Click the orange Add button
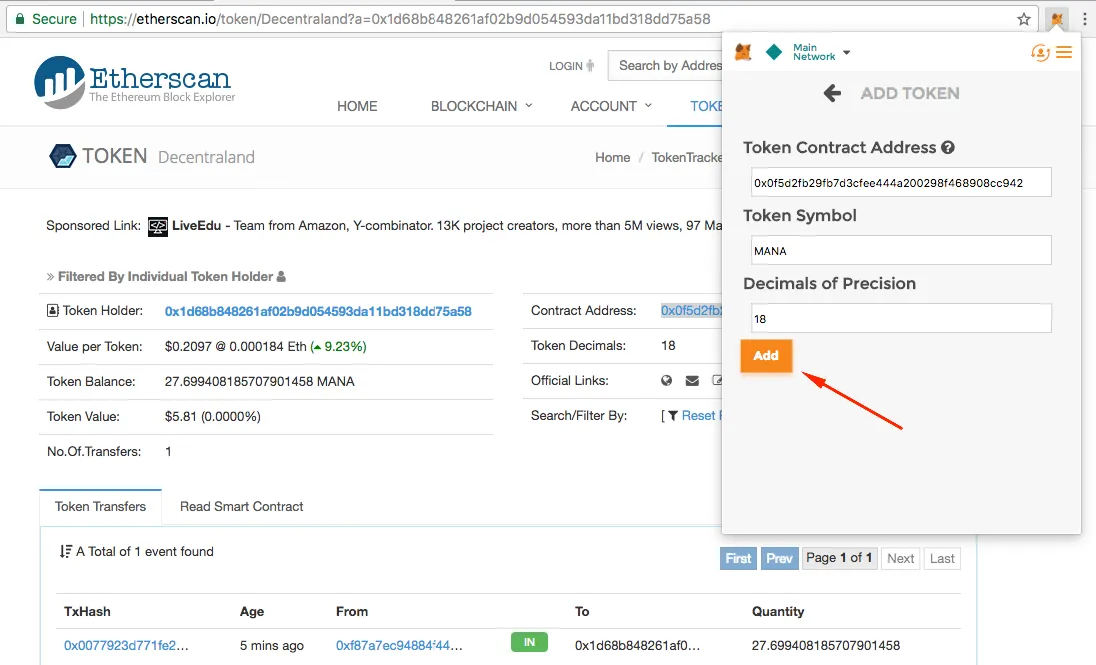 click(766, 355)
